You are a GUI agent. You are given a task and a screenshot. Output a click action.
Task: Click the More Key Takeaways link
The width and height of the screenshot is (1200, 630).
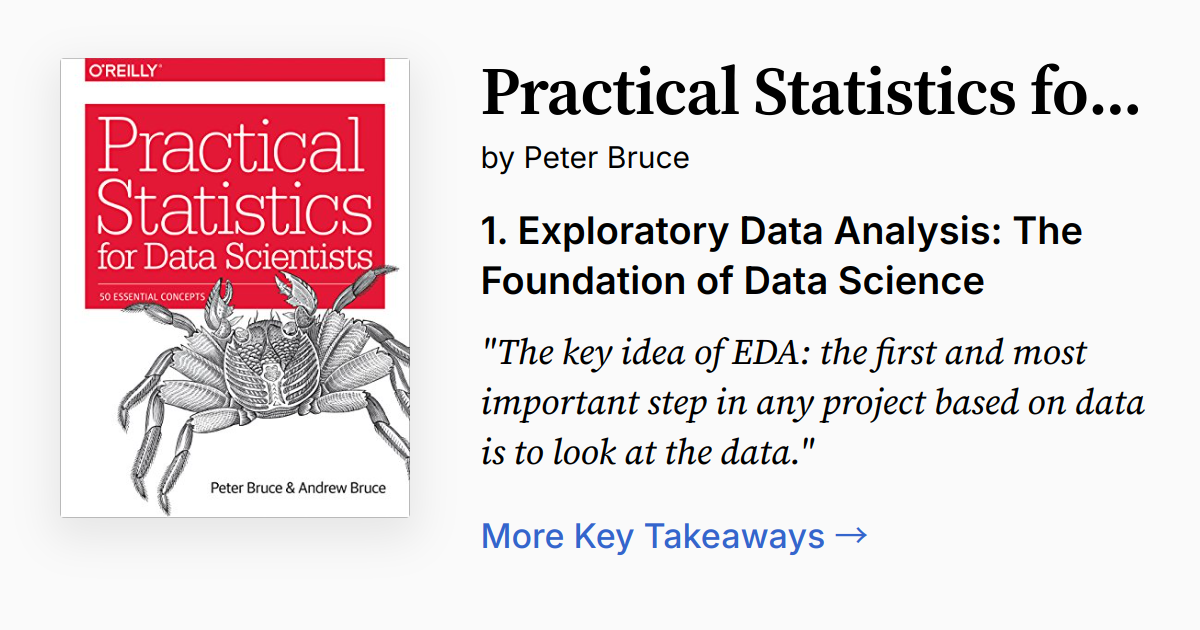tap(673, 536)
